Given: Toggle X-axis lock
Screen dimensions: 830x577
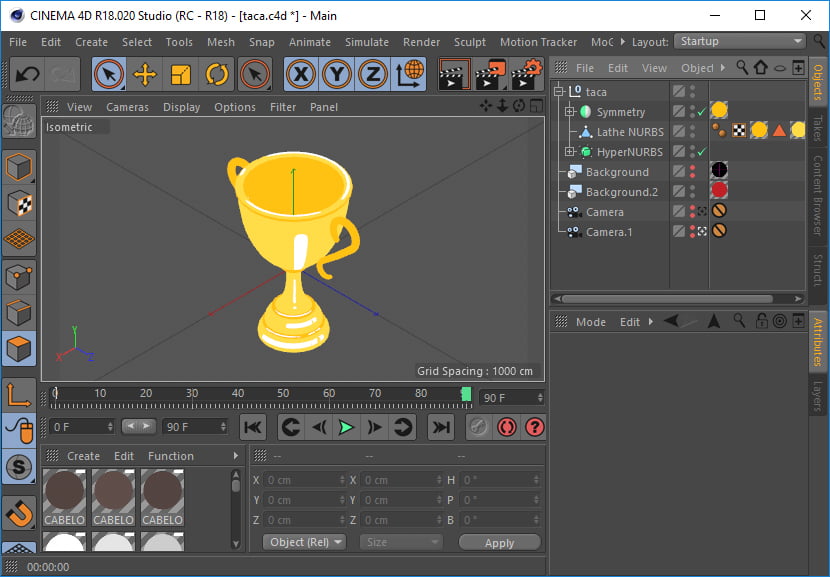Looking at the screenshot, I should pos(301,74).
